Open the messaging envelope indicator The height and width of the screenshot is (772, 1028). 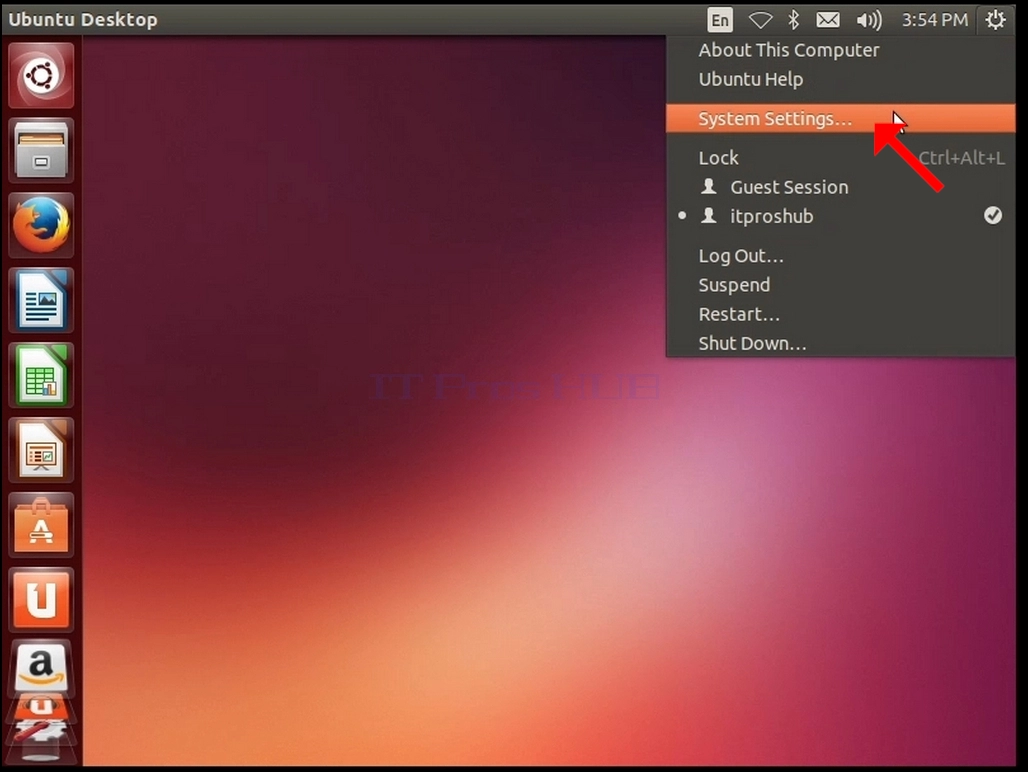point(827,20)
